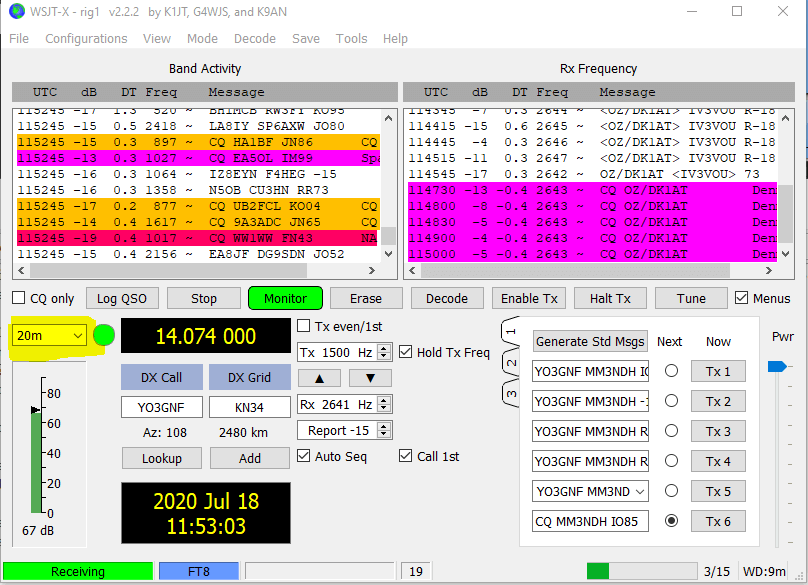
Task: Open the 20m band dropdown
Action: pyautogui.click(x=49, y=336)
